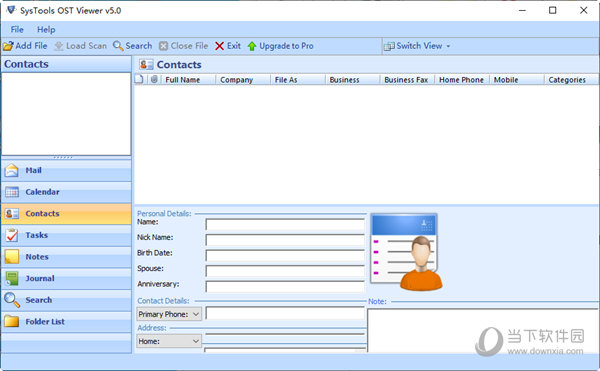Image resolution: width=600 pixels, height=371 pixels.
Task: Sort by Company column
Action: tap(236, 80)
